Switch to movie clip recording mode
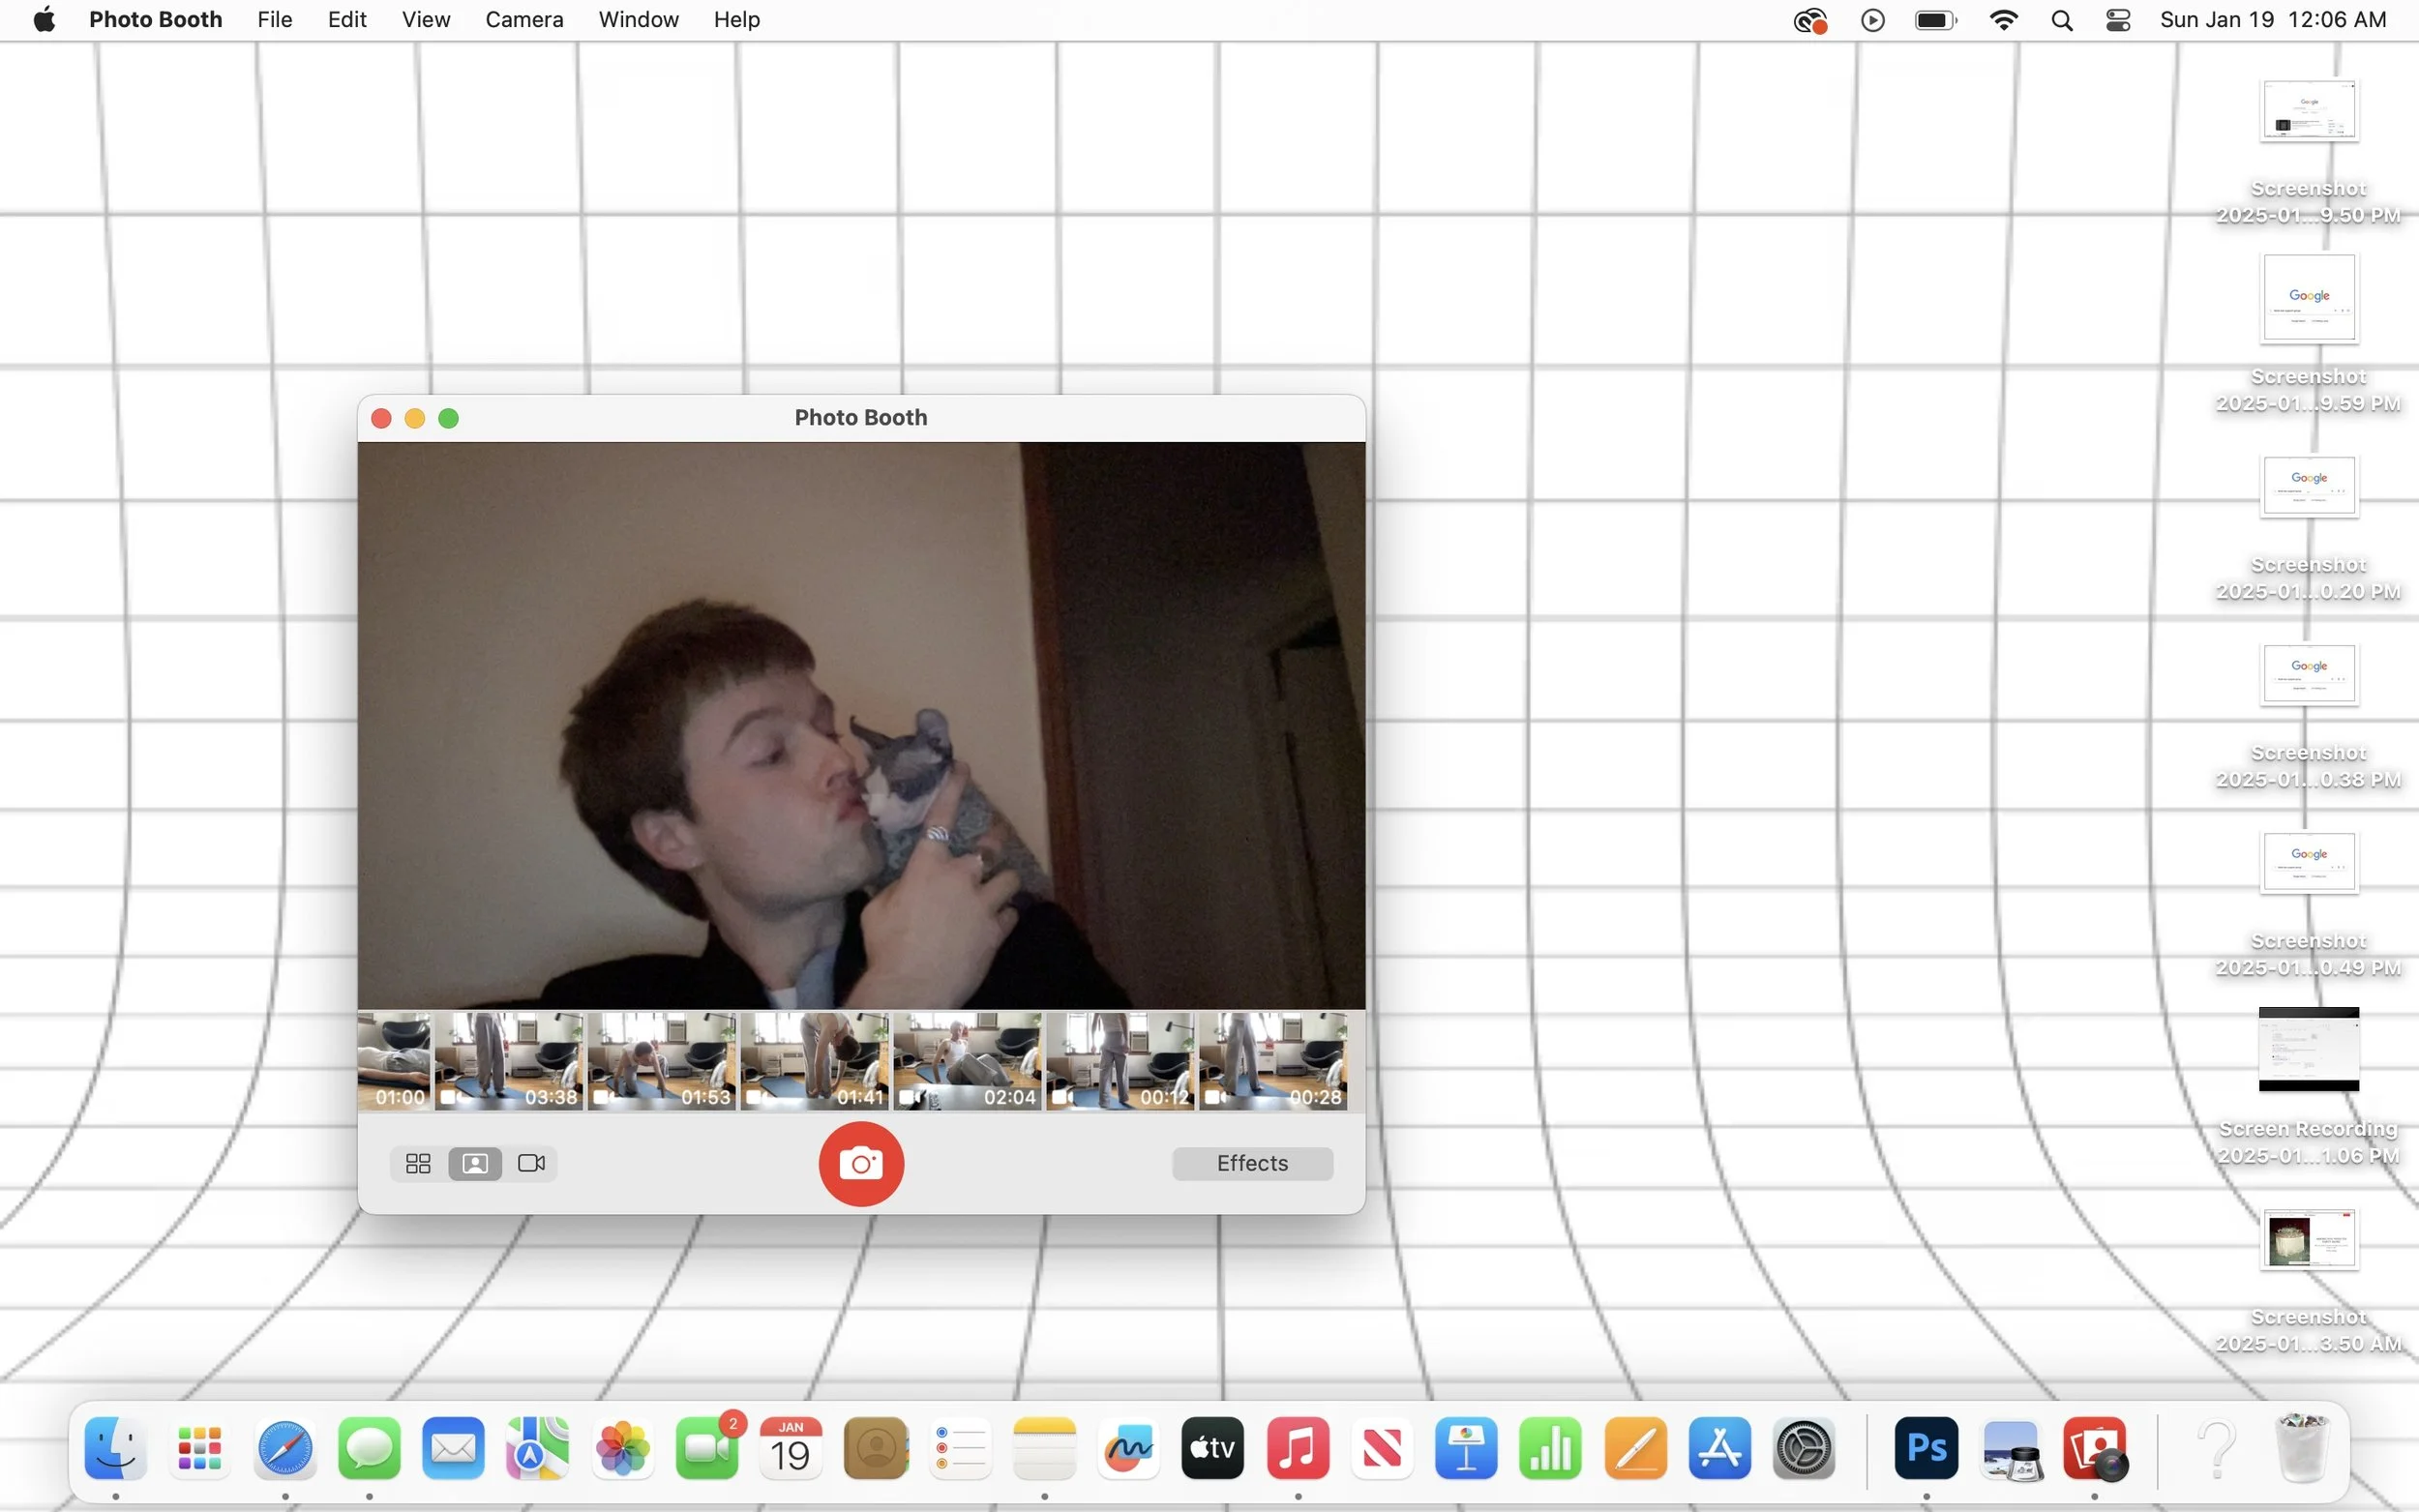Image resolution: width=2419 pixels, height=1512 pixels. pos(531,1163)
